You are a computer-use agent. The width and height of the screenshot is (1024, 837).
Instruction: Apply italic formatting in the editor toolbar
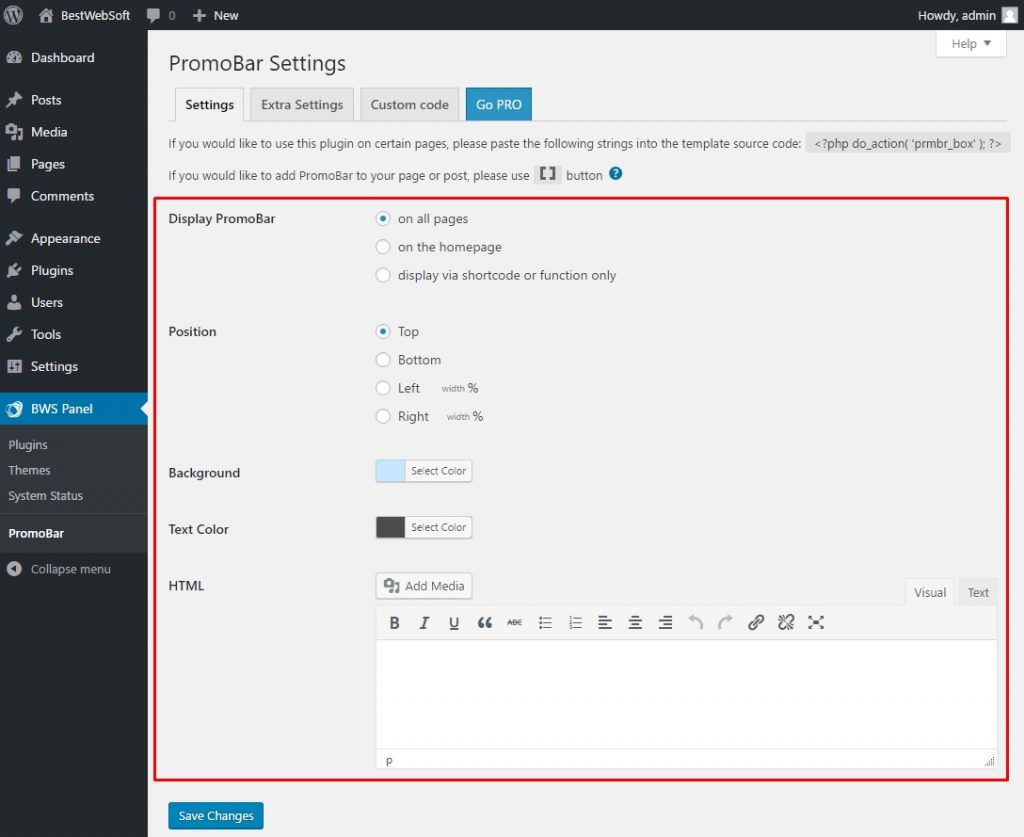tap(423, 622)
